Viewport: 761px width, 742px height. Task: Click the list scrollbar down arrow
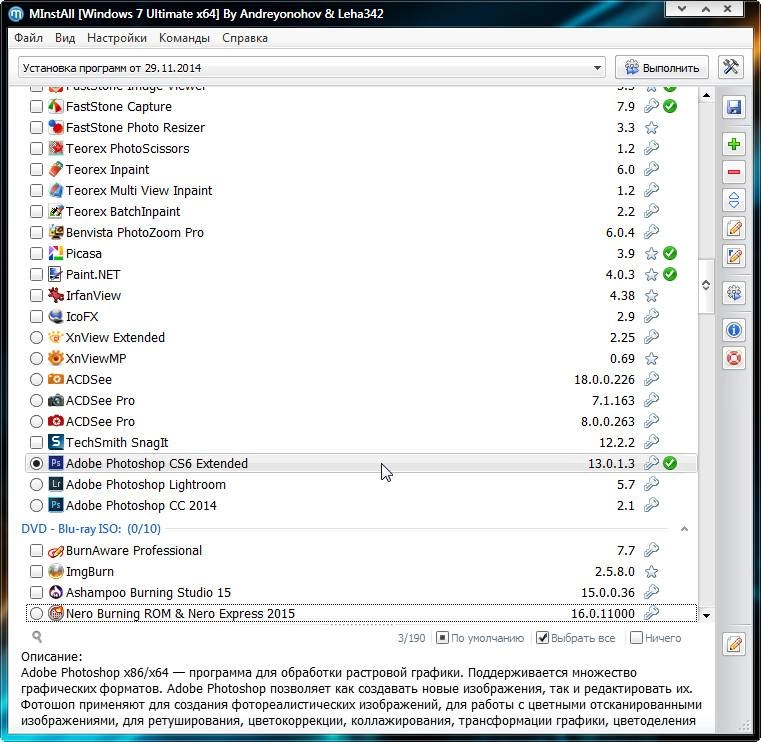pos(706,615)
